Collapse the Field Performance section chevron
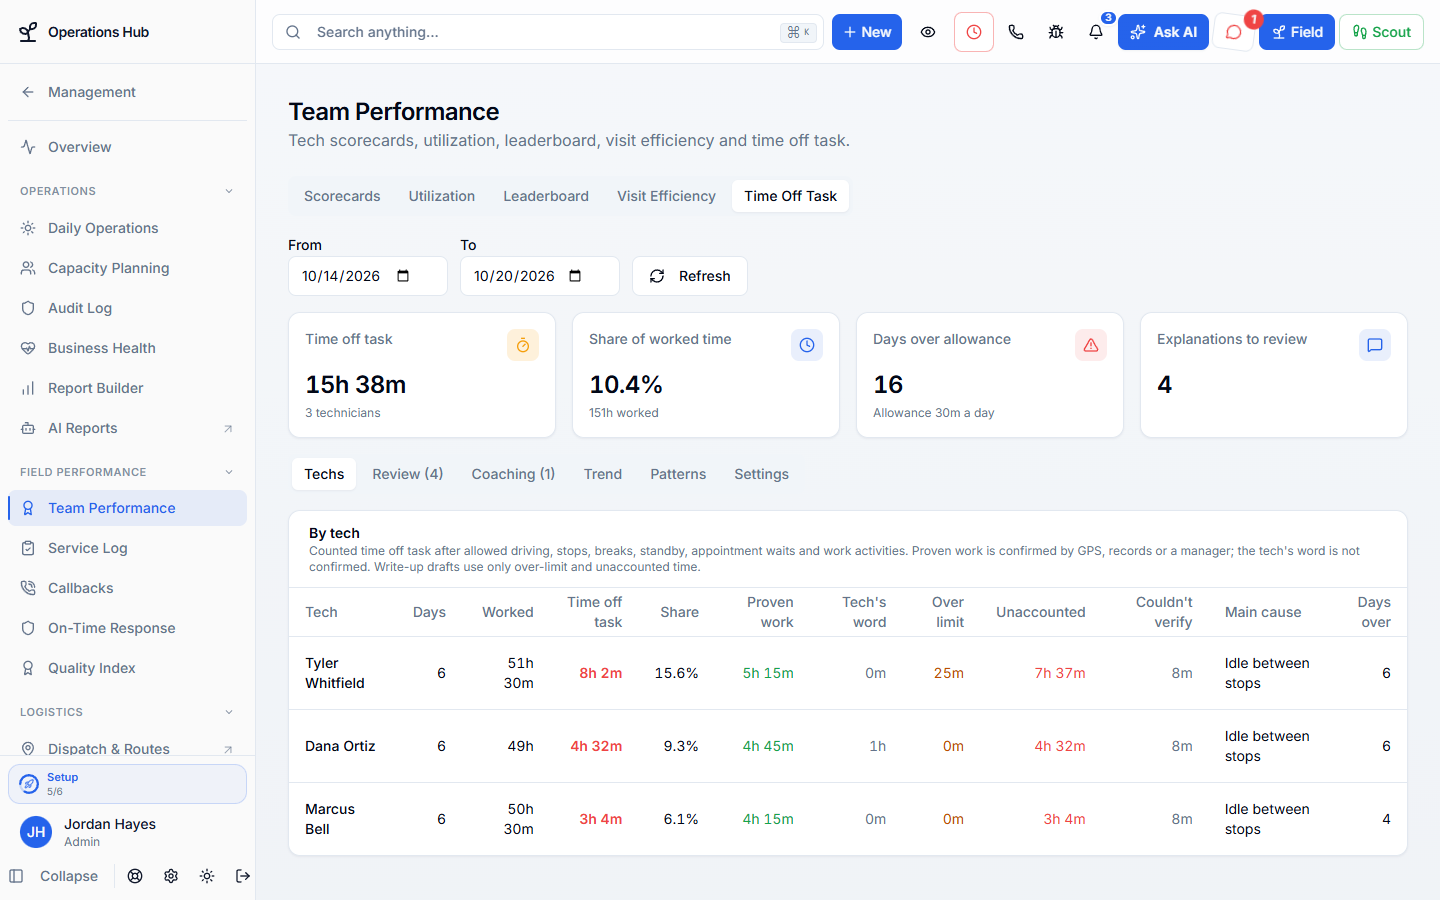 click(229, 472)
